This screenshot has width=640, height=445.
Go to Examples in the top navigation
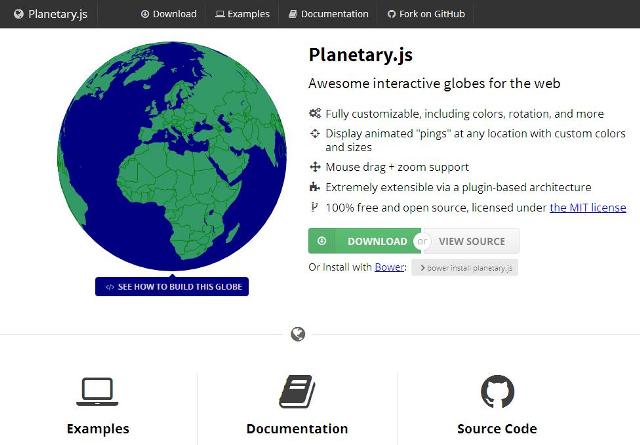tap(242, 14)
